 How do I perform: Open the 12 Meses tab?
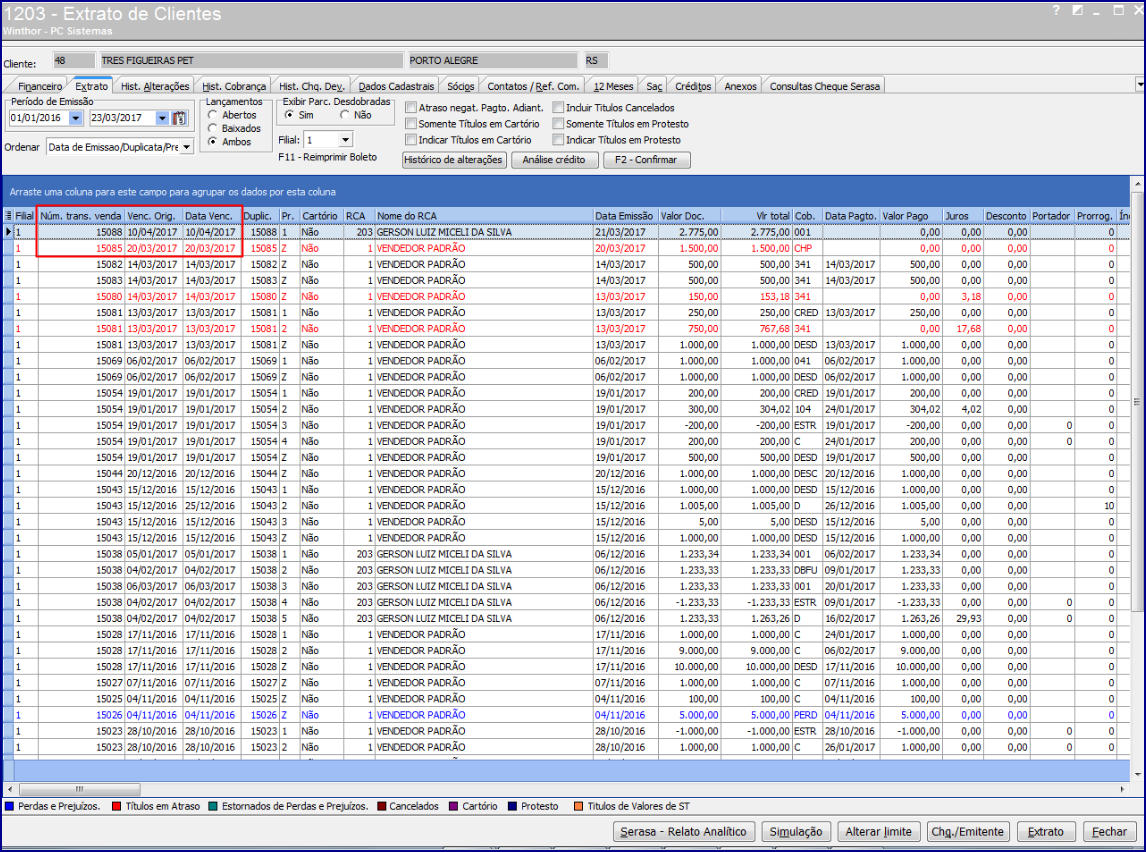click(x=613, y=86)
